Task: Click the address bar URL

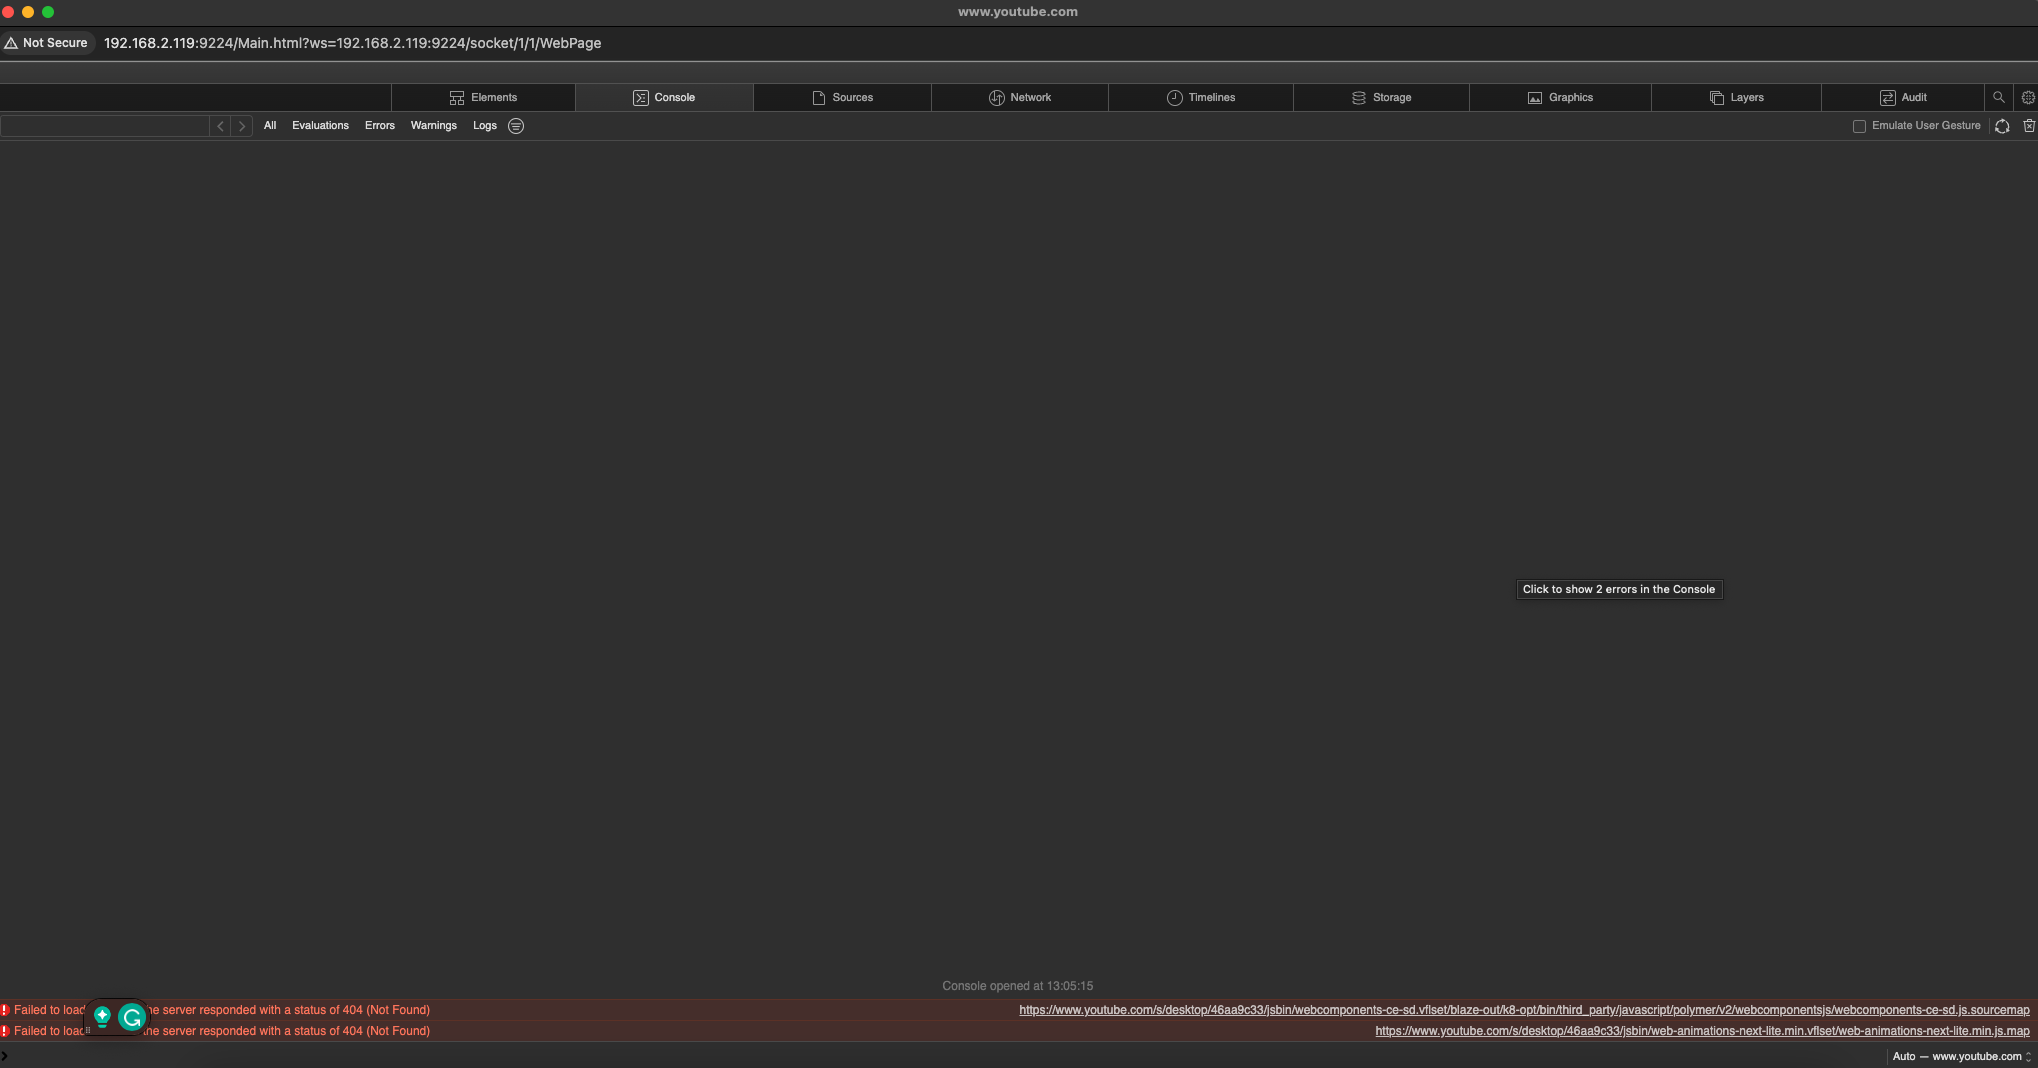Action: click(352, 43)
